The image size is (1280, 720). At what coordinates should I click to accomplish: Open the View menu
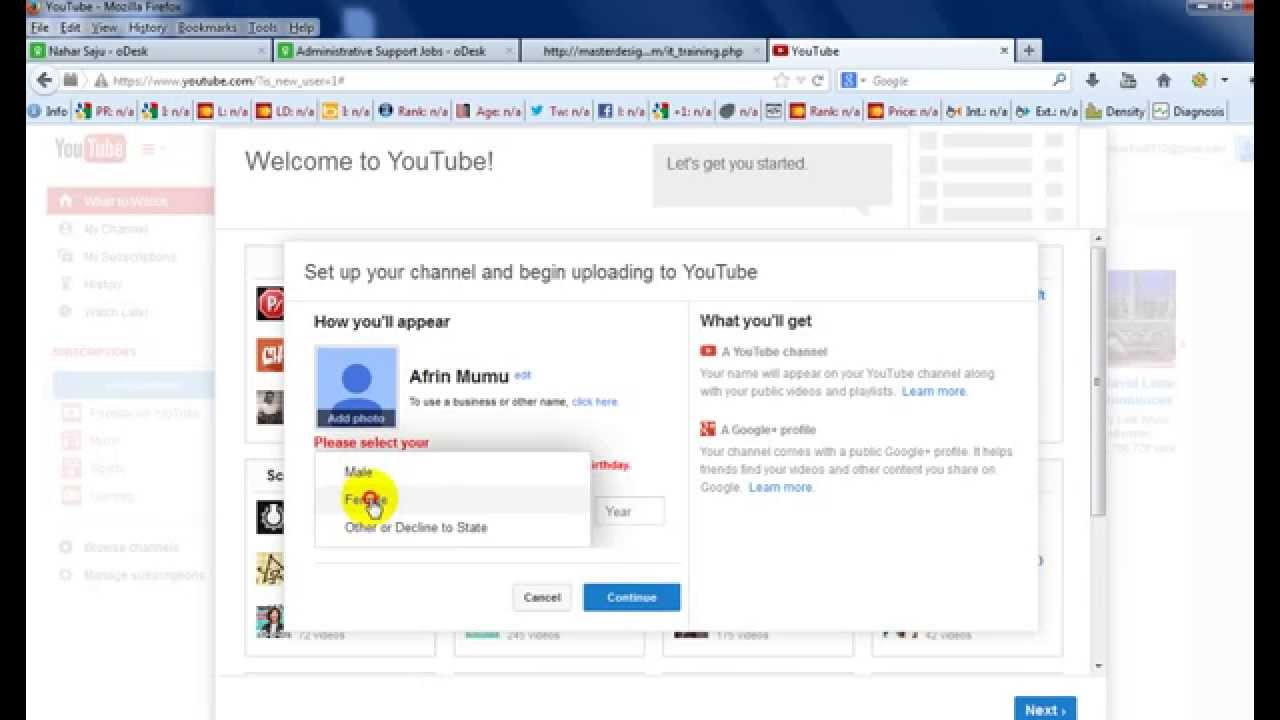coord(104,28)
